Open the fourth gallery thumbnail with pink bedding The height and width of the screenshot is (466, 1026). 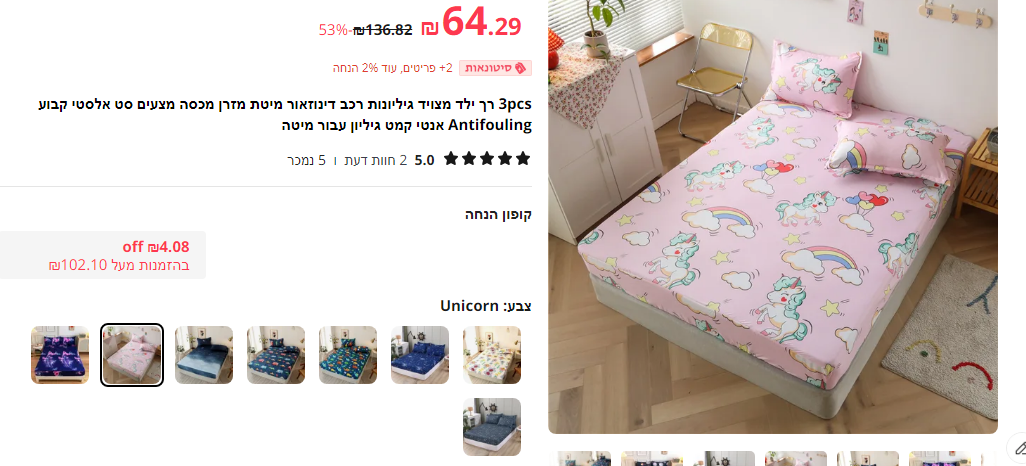click(796, 458)
